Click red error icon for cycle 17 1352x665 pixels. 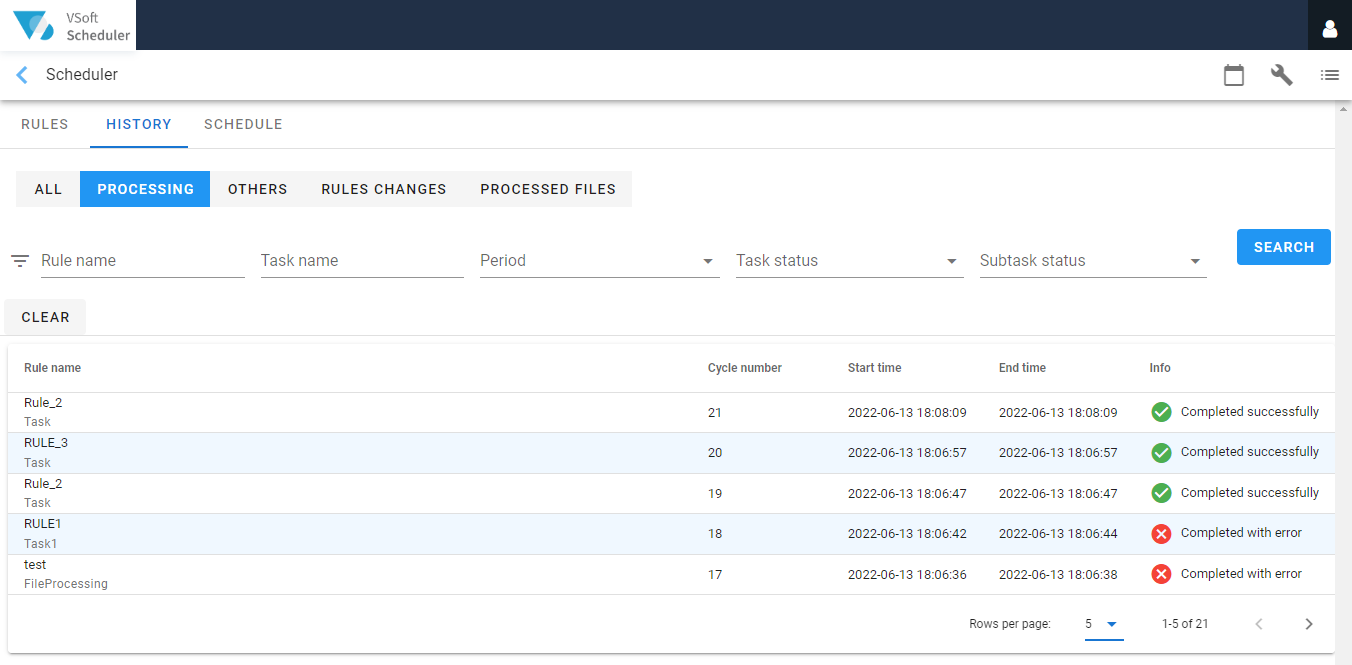tap(1161, 574)
